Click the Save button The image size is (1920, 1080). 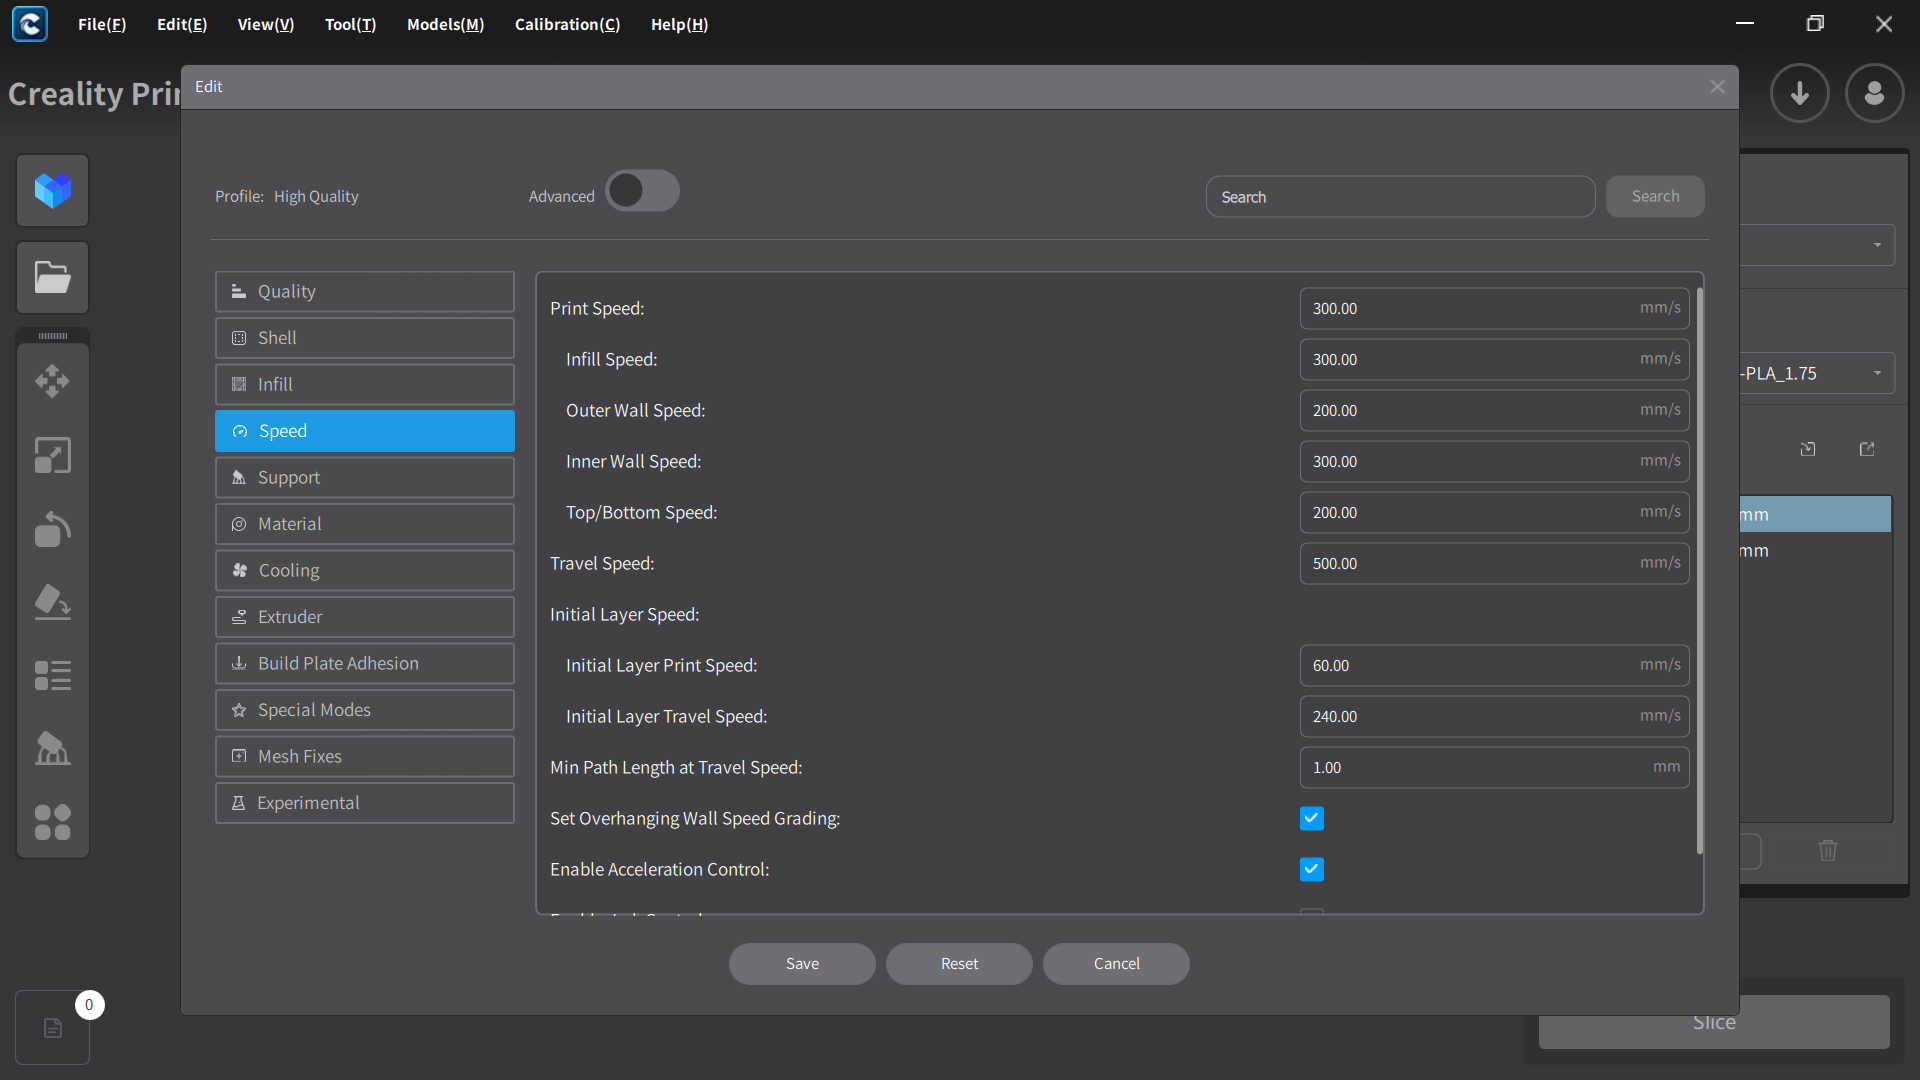802,964
